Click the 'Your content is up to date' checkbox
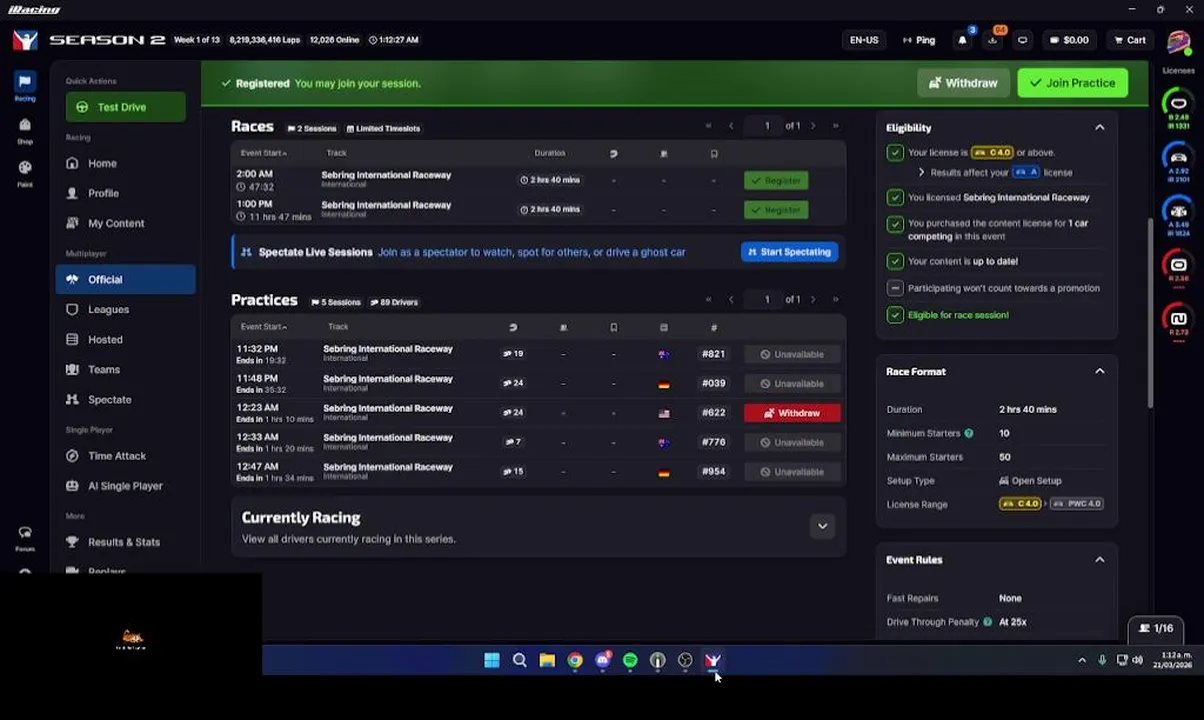This screenshot has width=1204, height=720. [895, 261]
